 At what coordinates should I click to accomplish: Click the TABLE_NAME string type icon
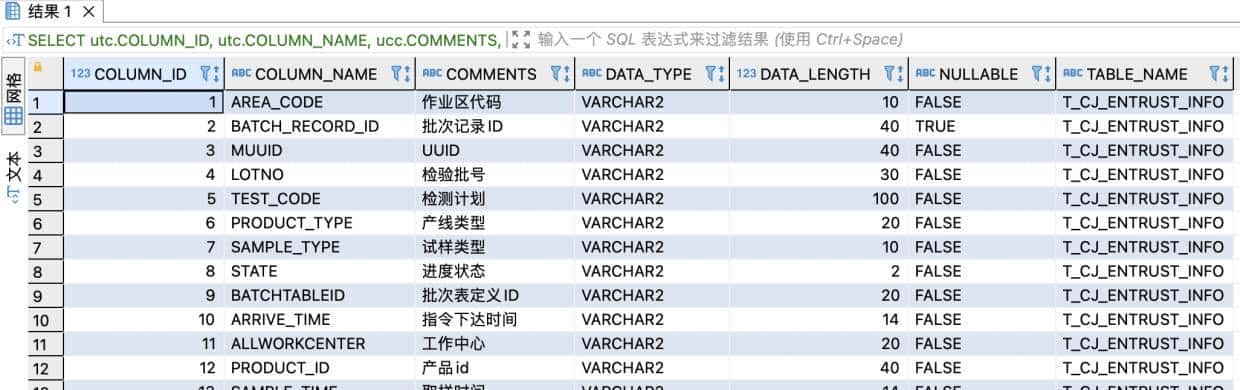pyautogui.click(x=1072, y=74)
